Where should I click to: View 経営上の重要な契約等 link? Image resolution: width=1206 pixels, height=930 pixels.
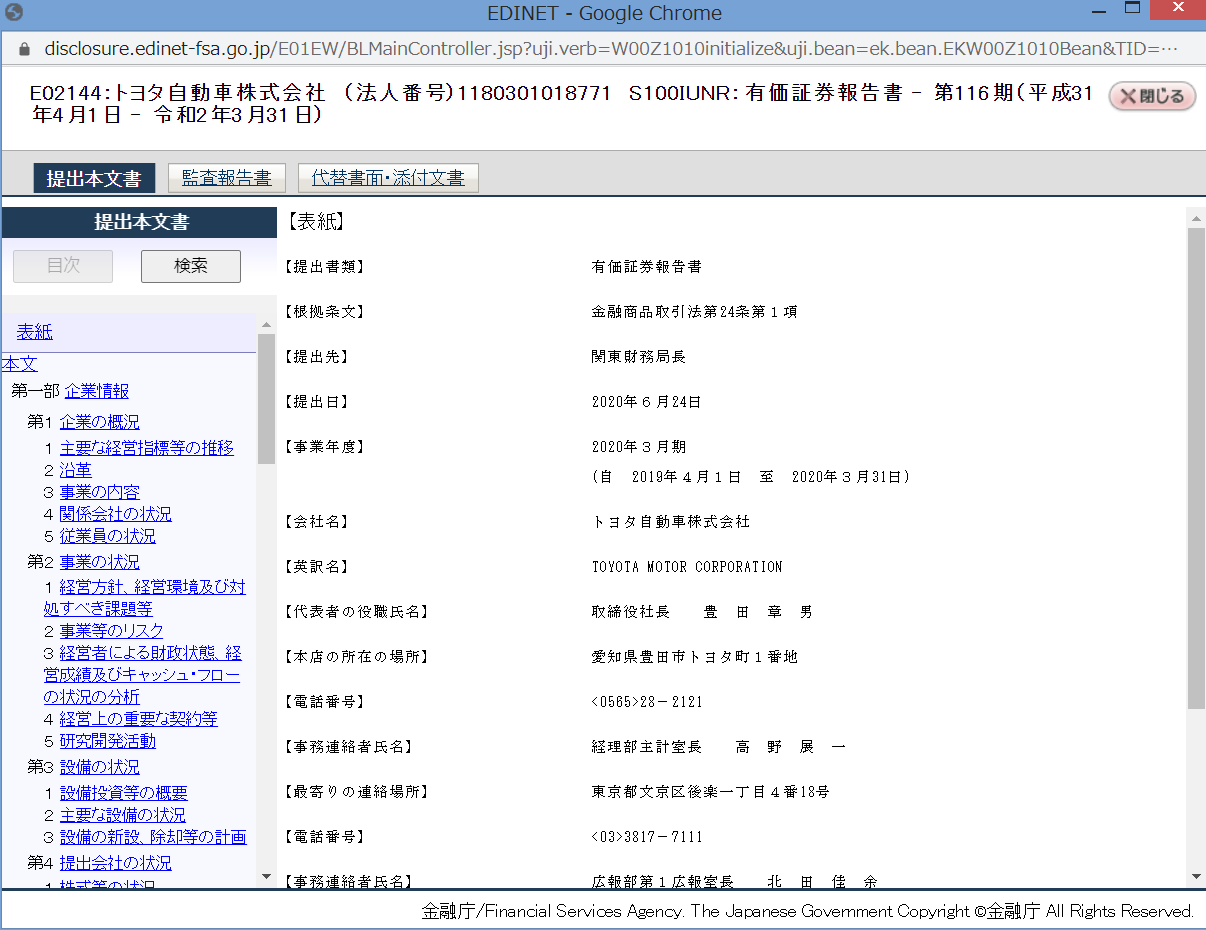click(139, 719)
